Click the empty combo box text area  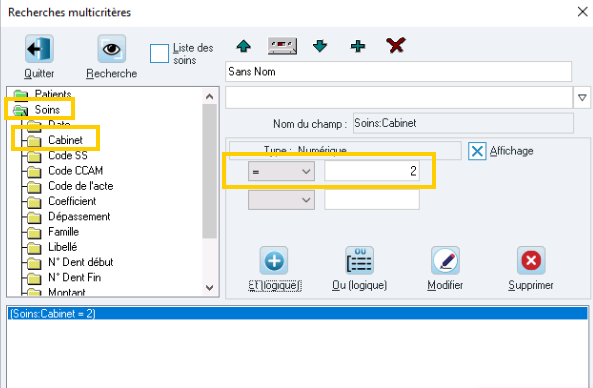(x=399, y=98)
